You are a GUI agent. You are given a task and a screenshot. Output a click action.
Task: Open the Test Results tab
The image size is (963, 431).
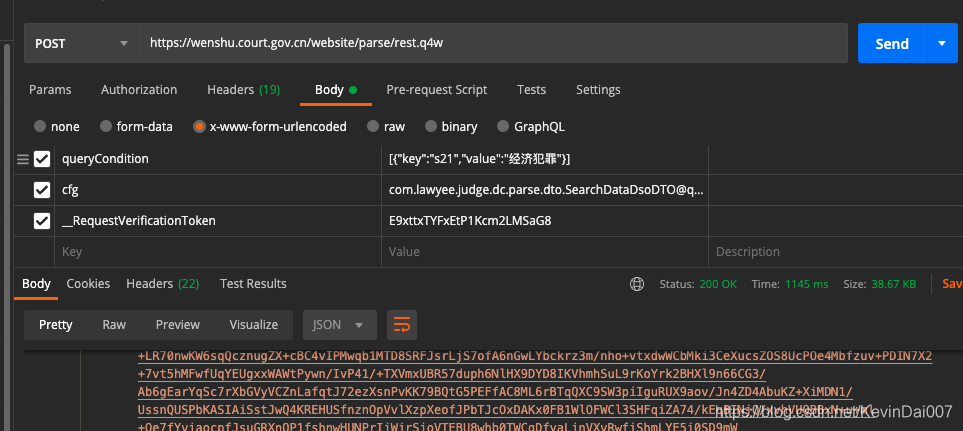point(253,284)
